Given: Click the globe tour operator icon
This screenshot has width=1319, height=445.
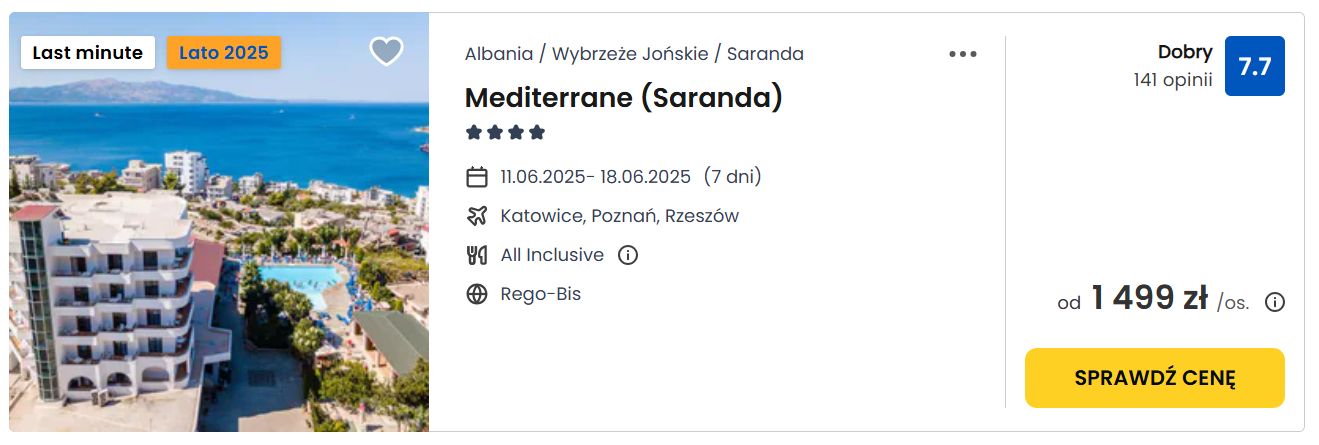Looking at the screenshot, I should click(477, 294).
